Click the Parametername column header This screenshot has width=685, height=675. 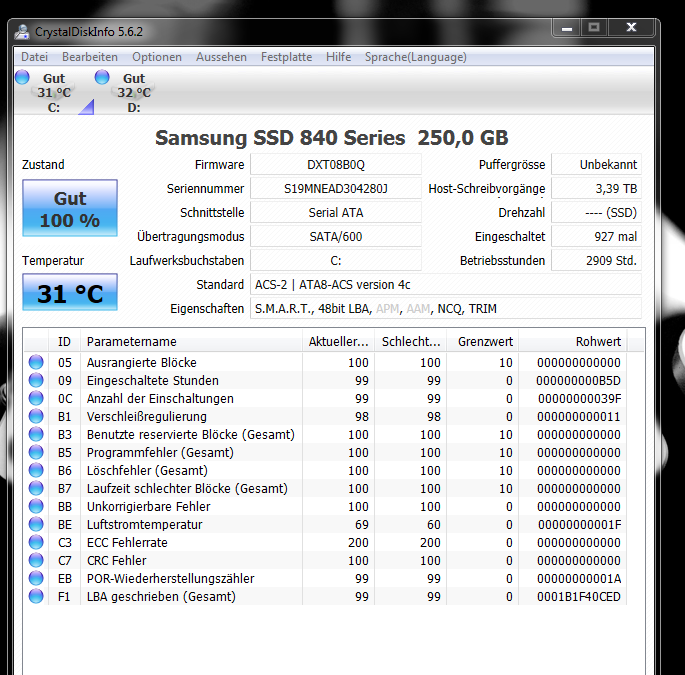coord(191,342)
